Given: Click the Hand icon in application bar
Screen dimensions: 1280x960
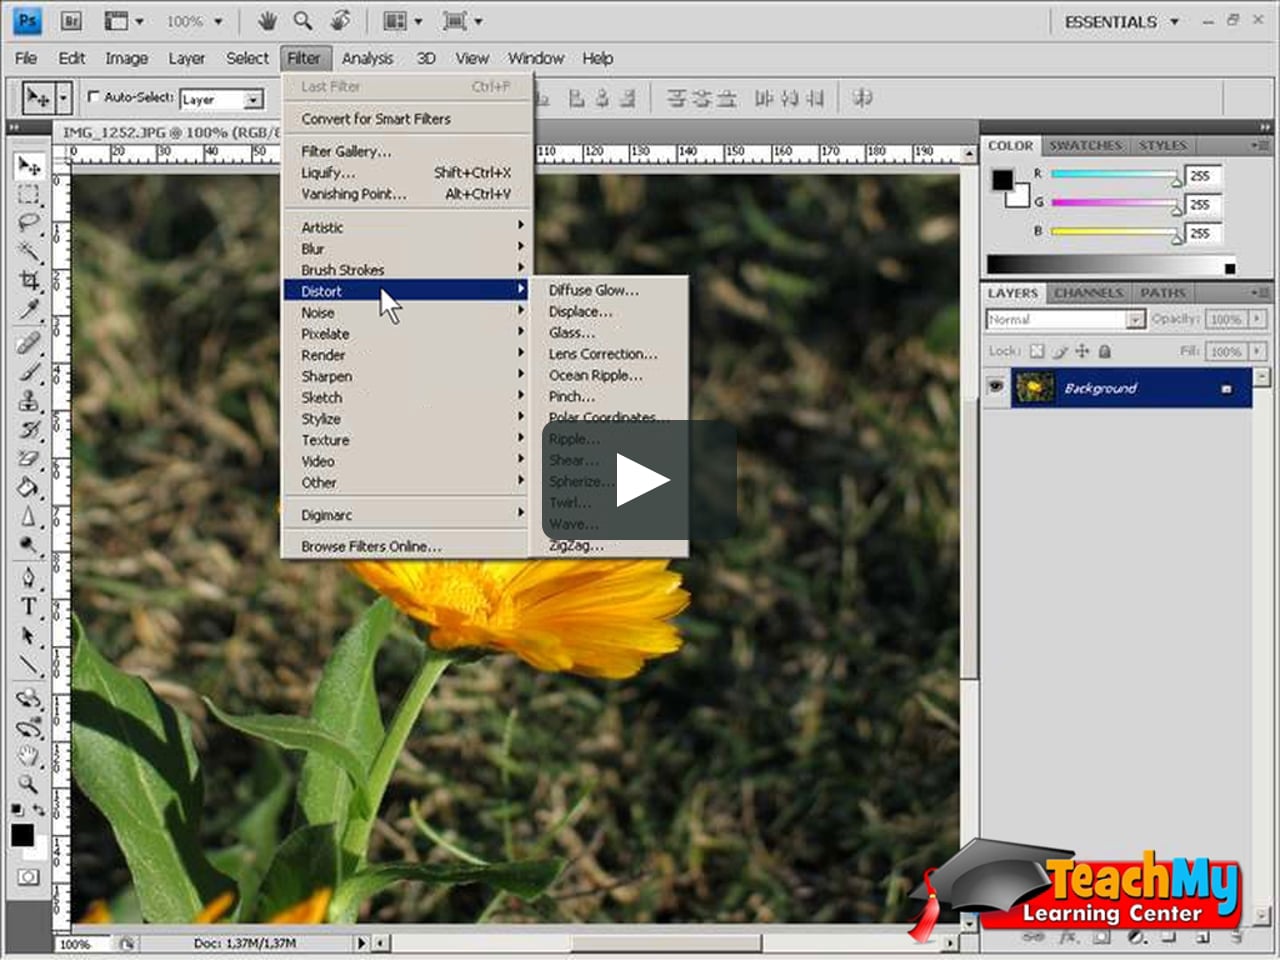Looking at the screenshot, I should (x=267, y=20).
